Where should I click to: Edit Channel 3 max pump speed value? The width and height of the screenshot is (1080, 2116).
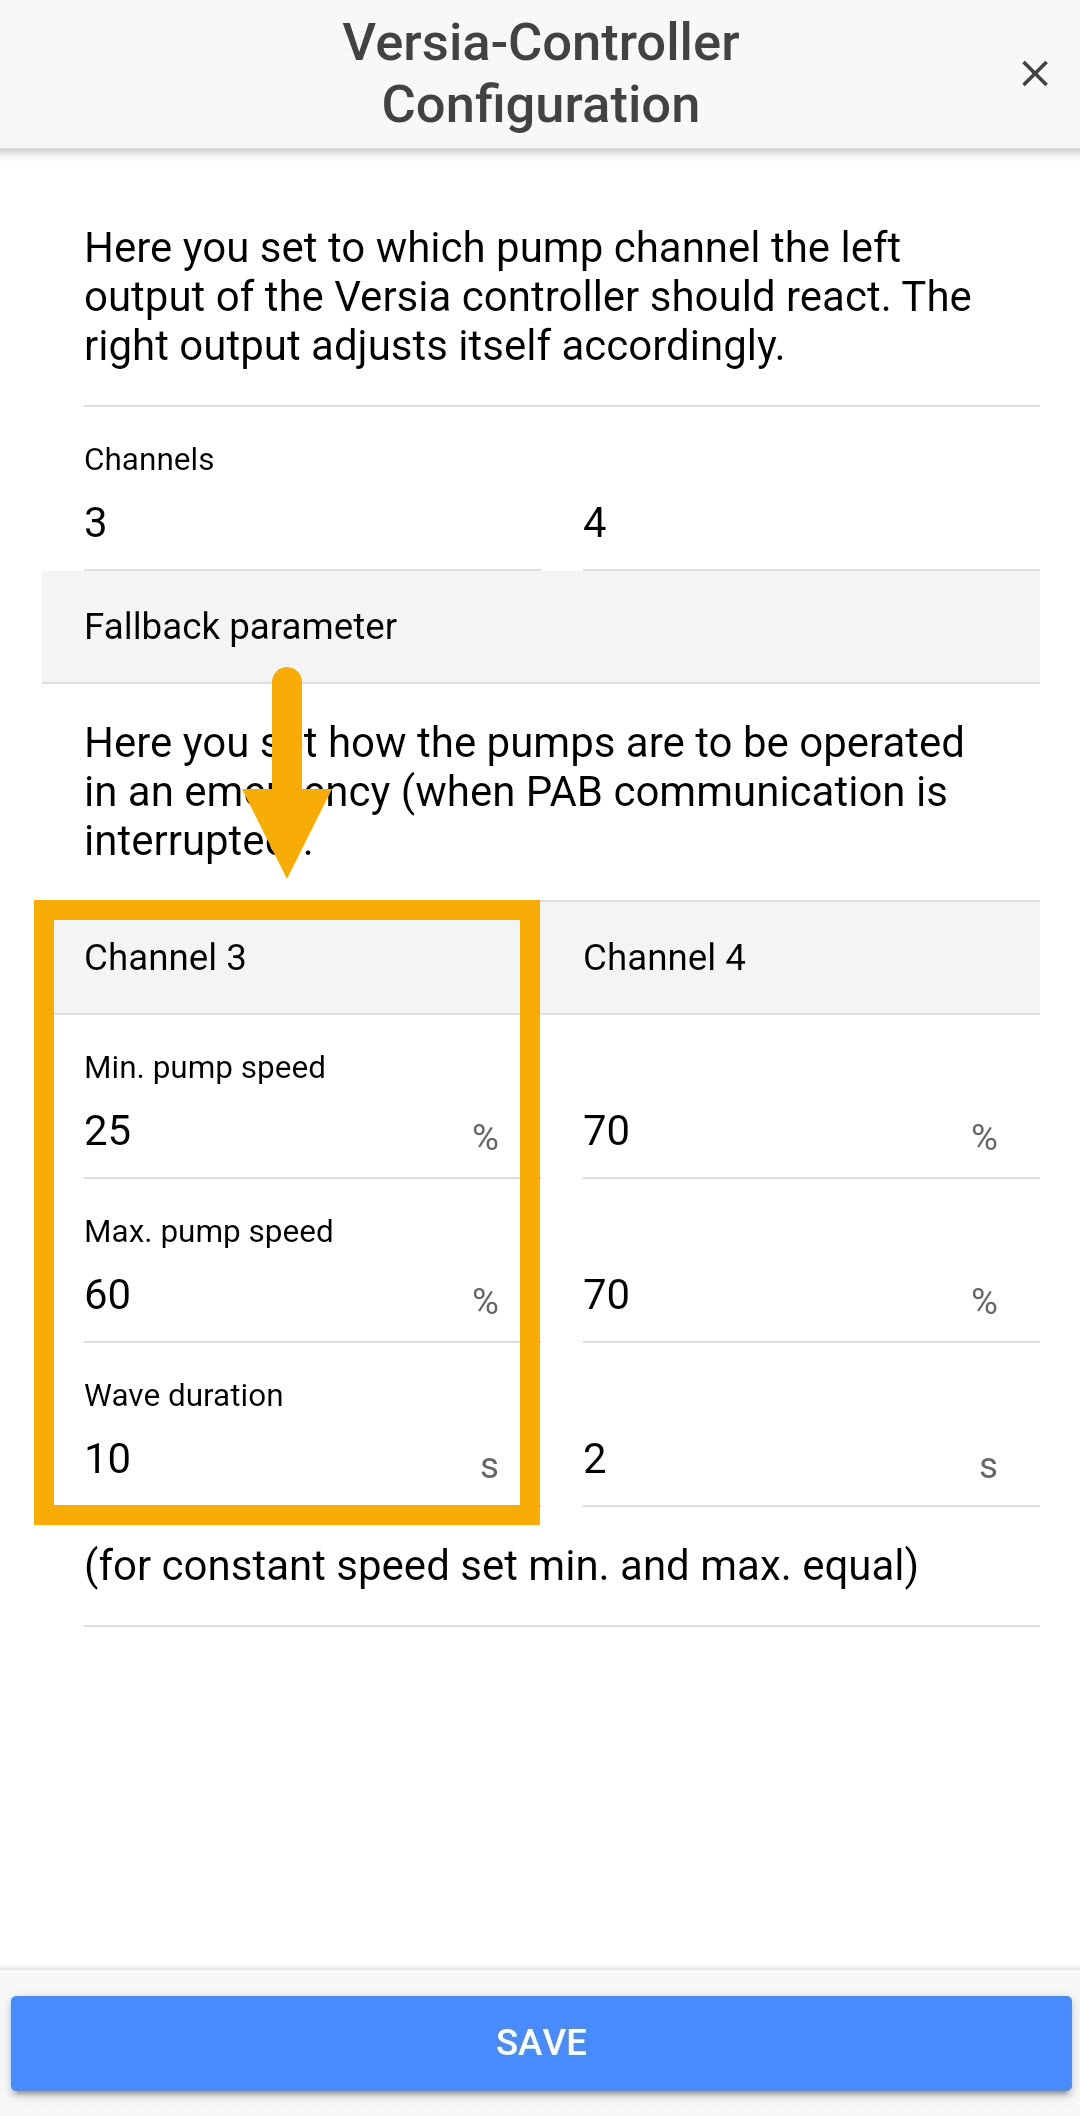tap(270, 1295)
